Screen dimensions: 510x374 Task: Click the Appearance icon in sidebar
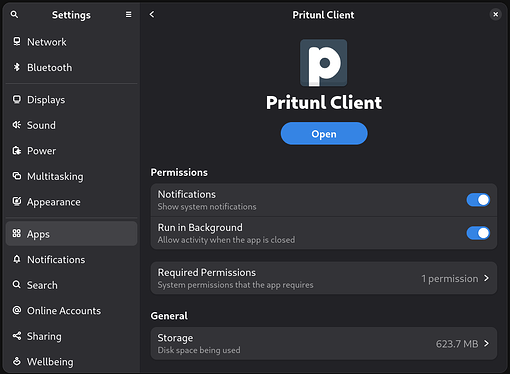click(17, 201)
